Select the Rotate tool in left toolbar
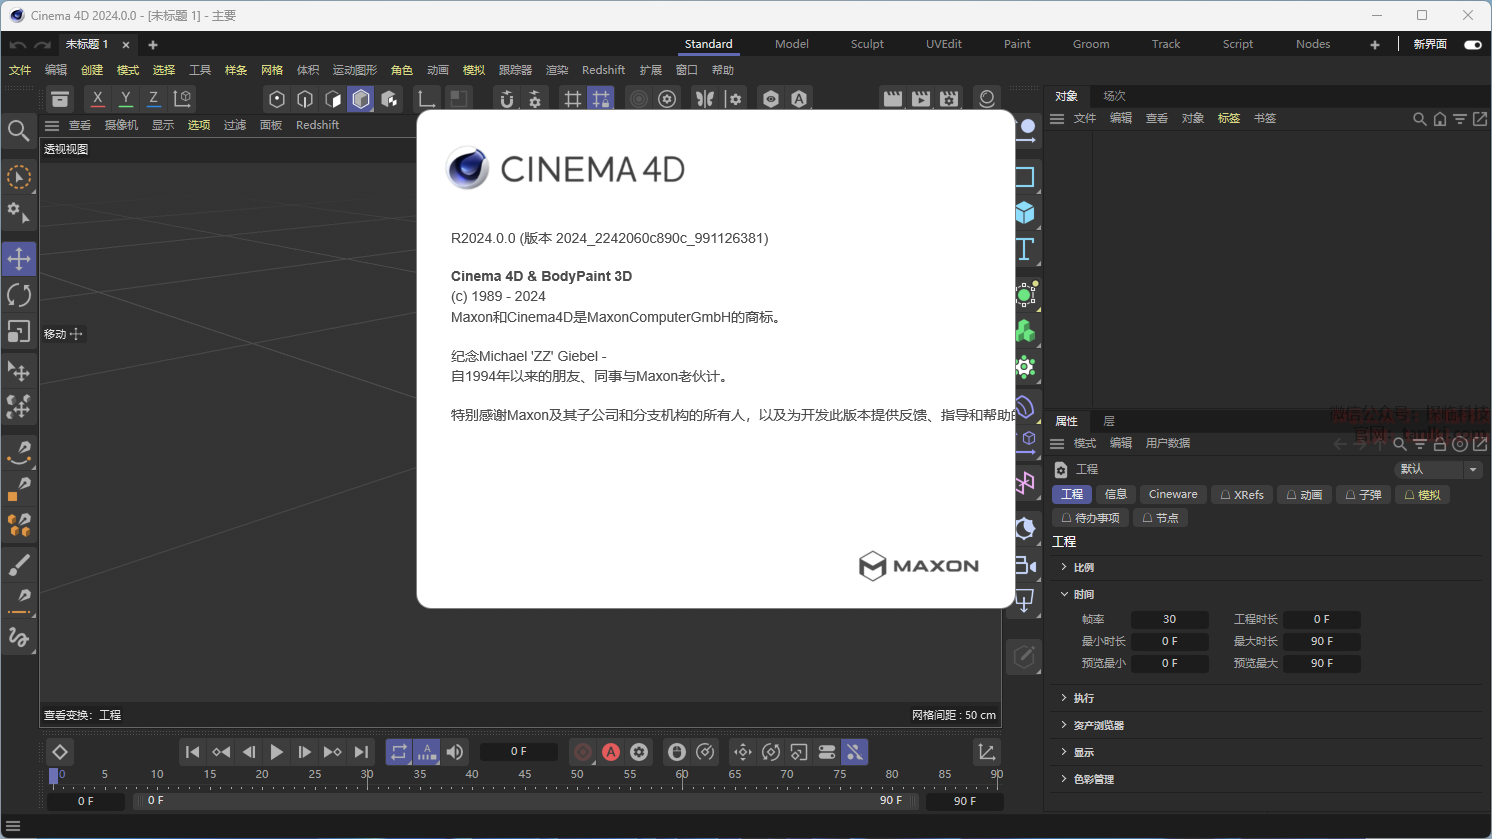Viewport: 1492px width, 839px height. click(19, 295)
